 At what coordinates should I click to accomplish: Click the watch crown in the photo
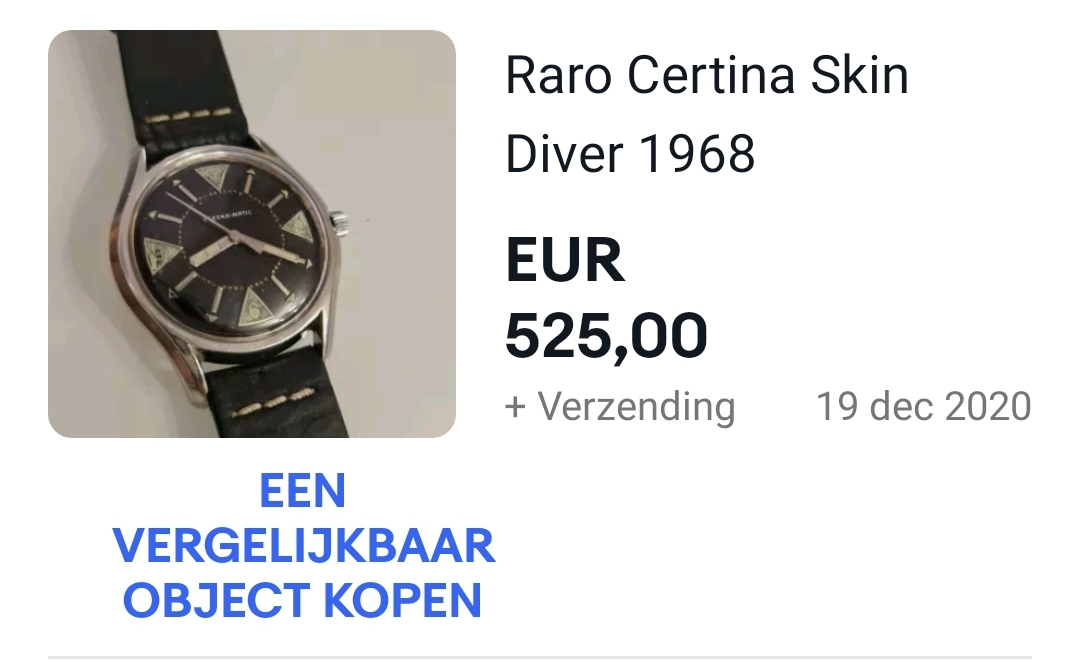point(340,221)
